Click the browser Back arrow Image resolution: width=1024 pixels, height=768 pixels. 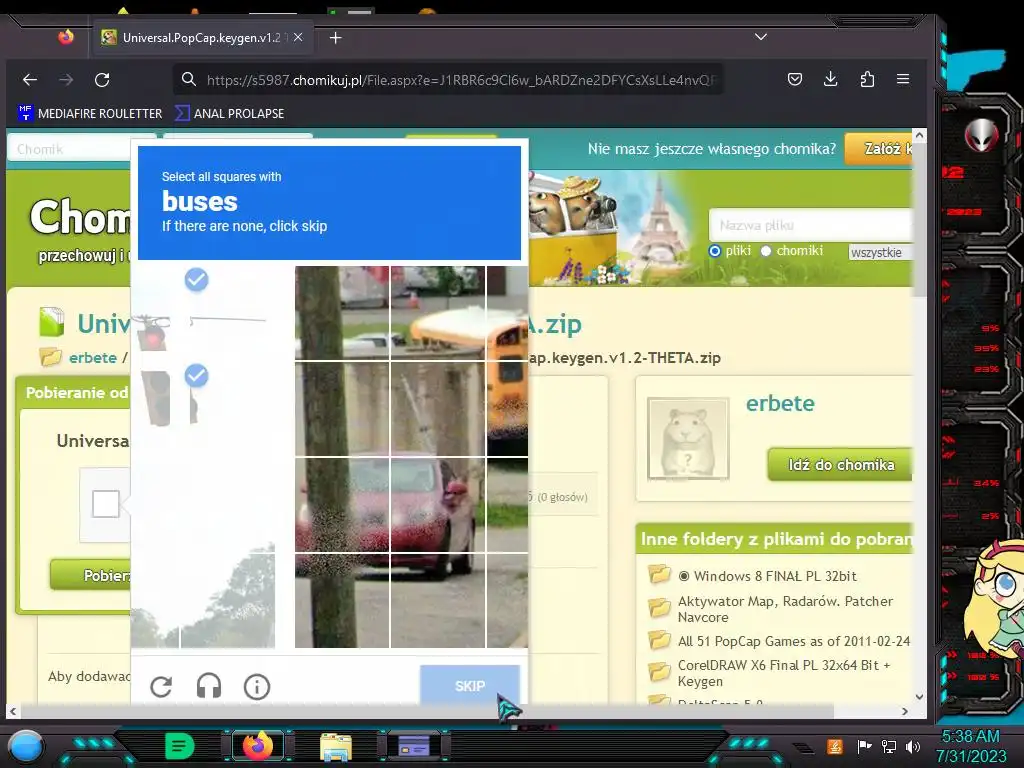click(30, 80)
